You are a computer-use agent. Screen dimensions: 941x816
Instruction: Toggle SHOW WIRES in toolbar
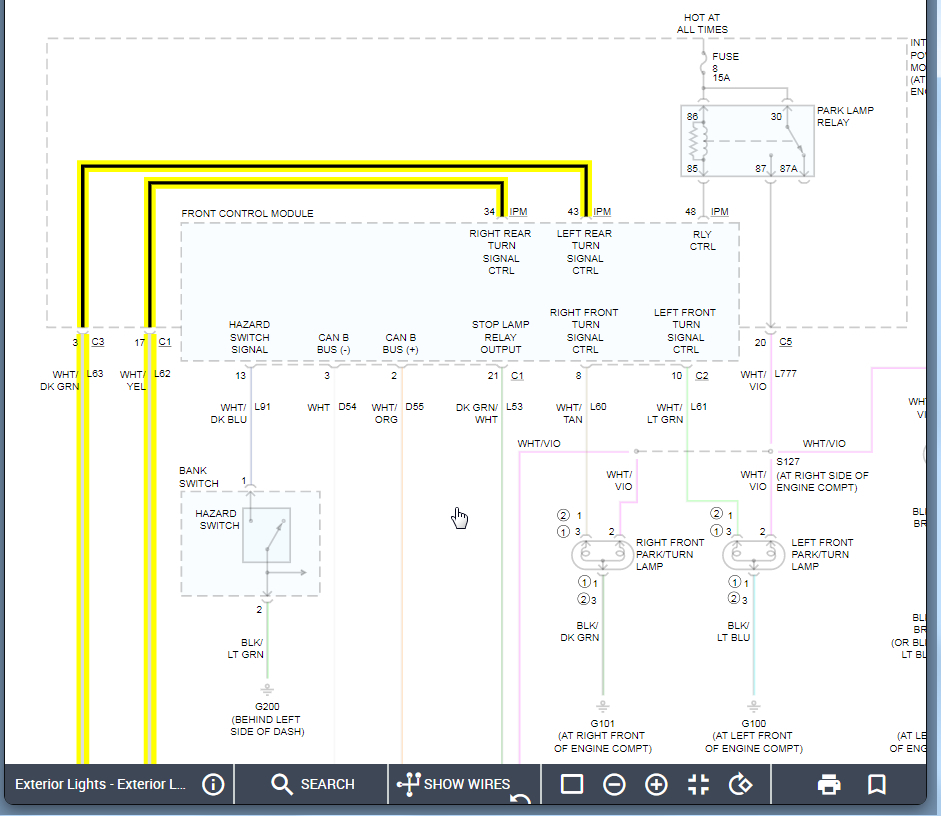coord(454,784)
